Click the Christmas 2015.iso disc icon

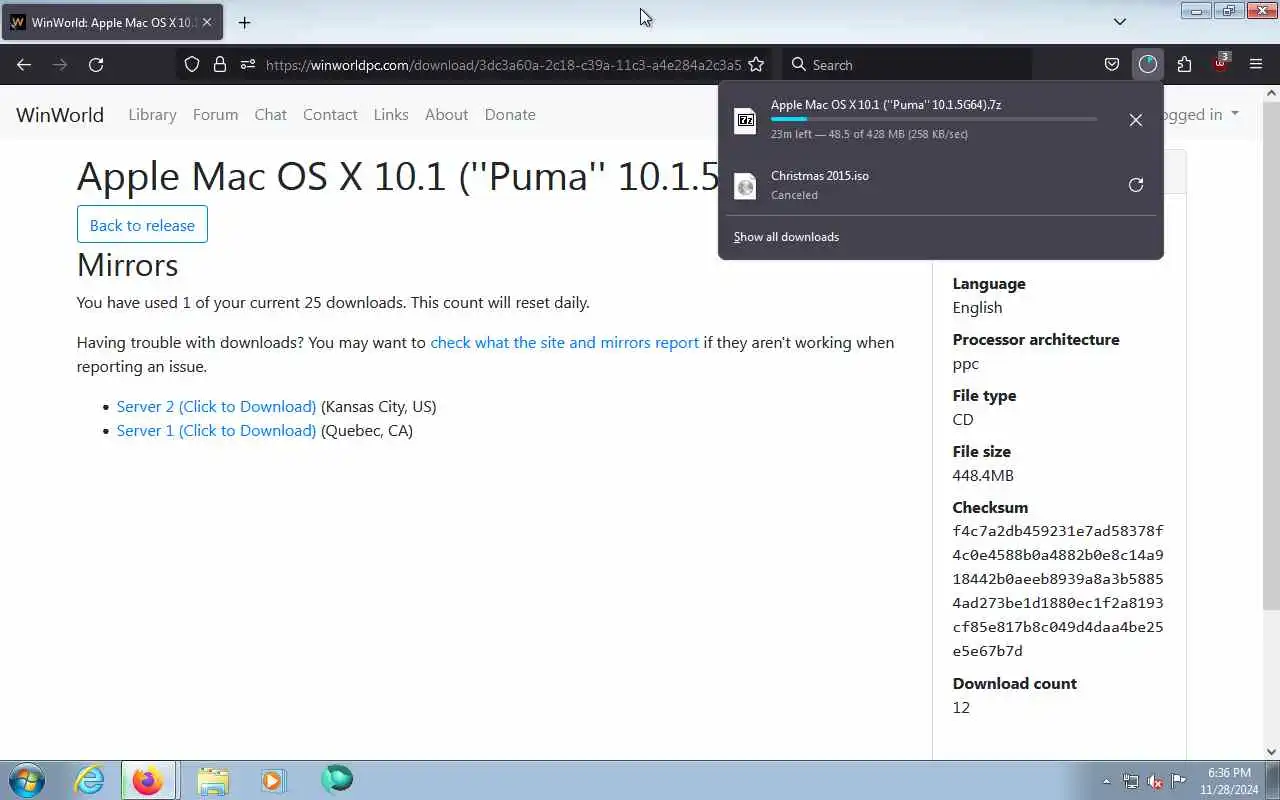click(745, 186)
